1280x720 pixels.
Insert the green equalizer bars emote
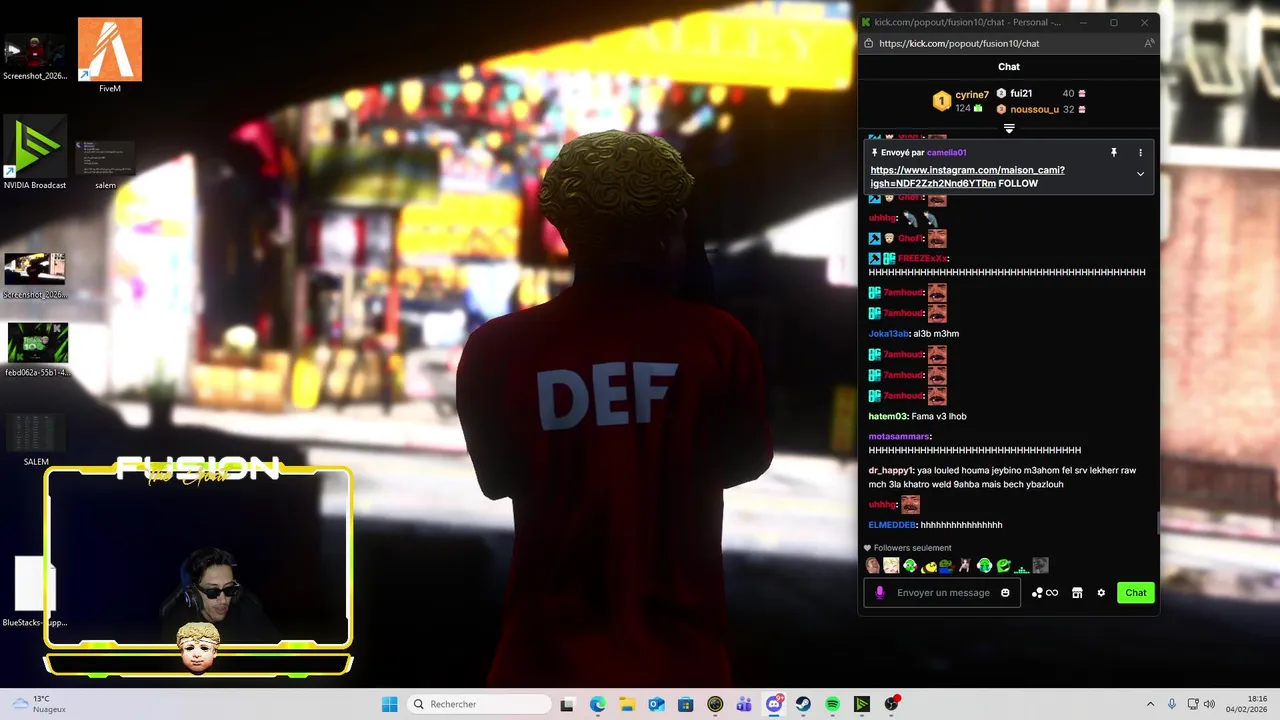tap(1022, 569)
